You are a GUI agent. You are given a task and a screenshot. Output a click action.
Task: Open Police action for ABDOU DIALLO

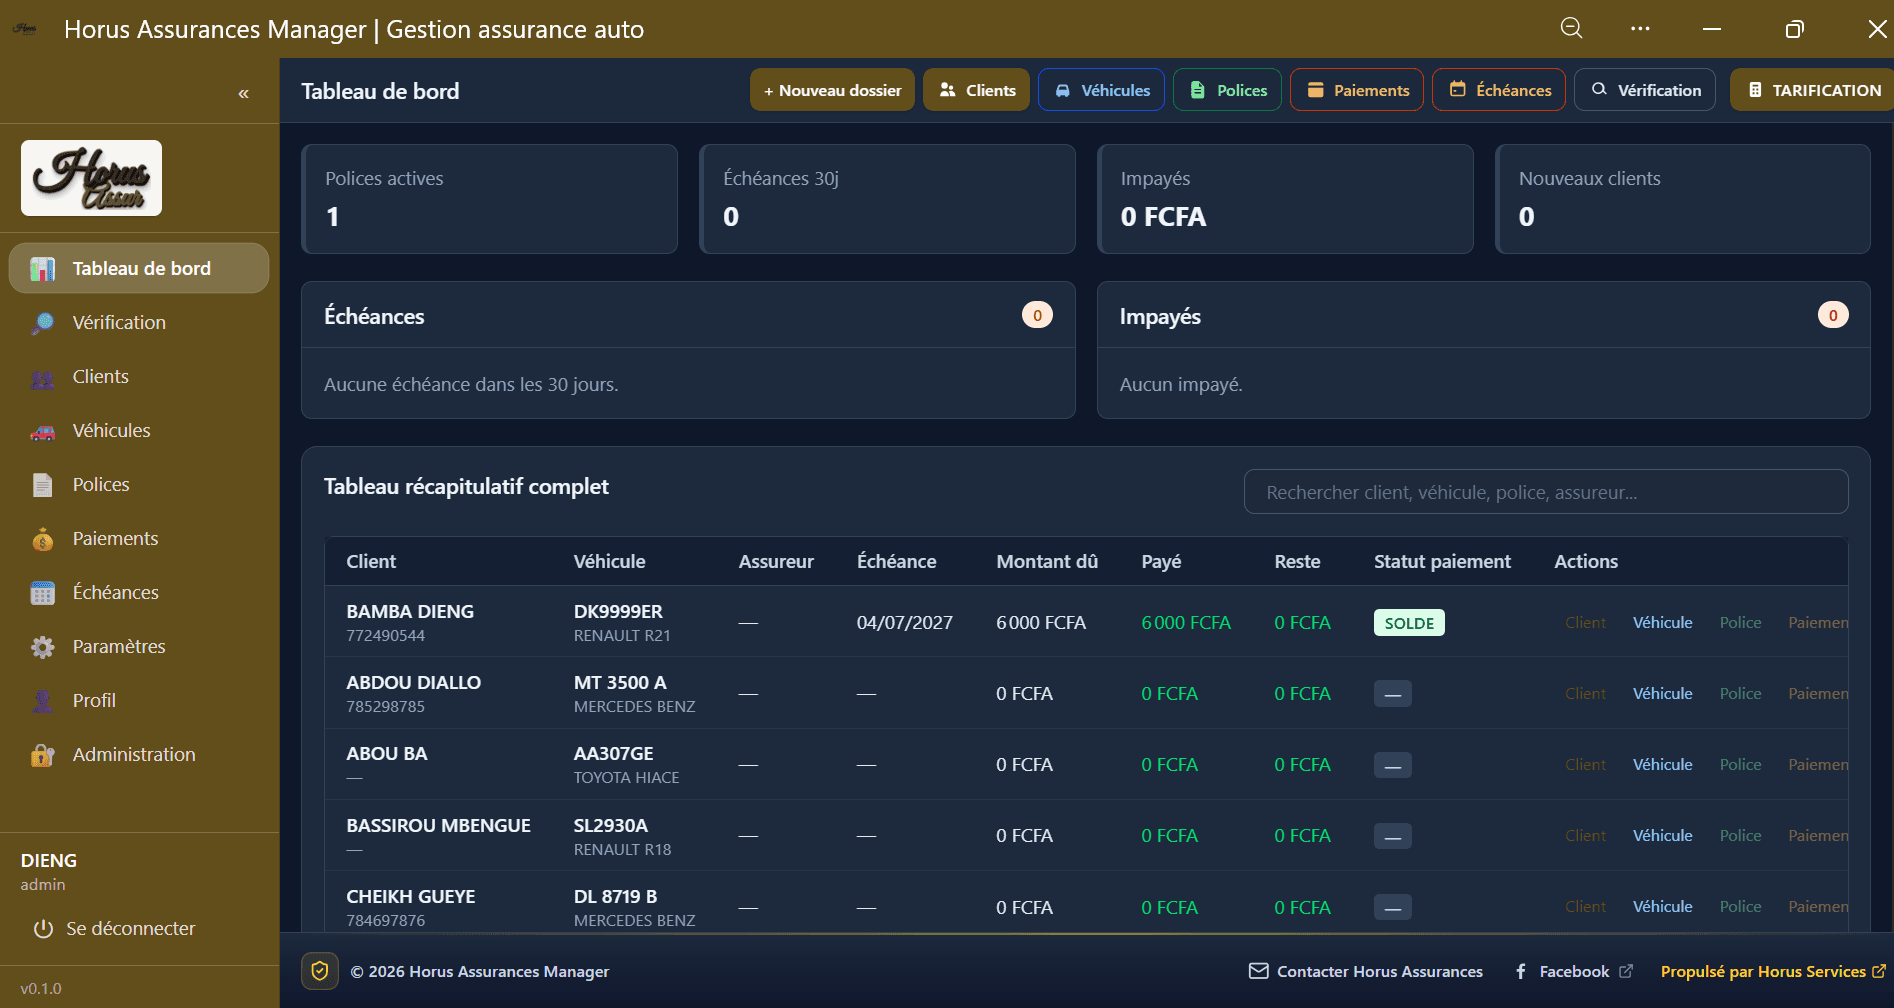pos(1740,693)
